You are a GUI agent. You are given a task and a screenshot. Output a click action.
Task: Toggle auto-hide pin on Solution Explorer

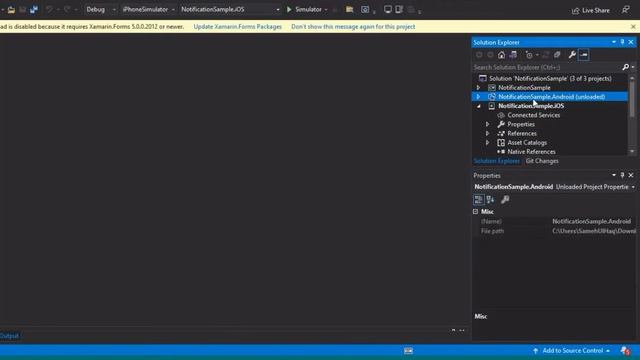coord(622,42)
